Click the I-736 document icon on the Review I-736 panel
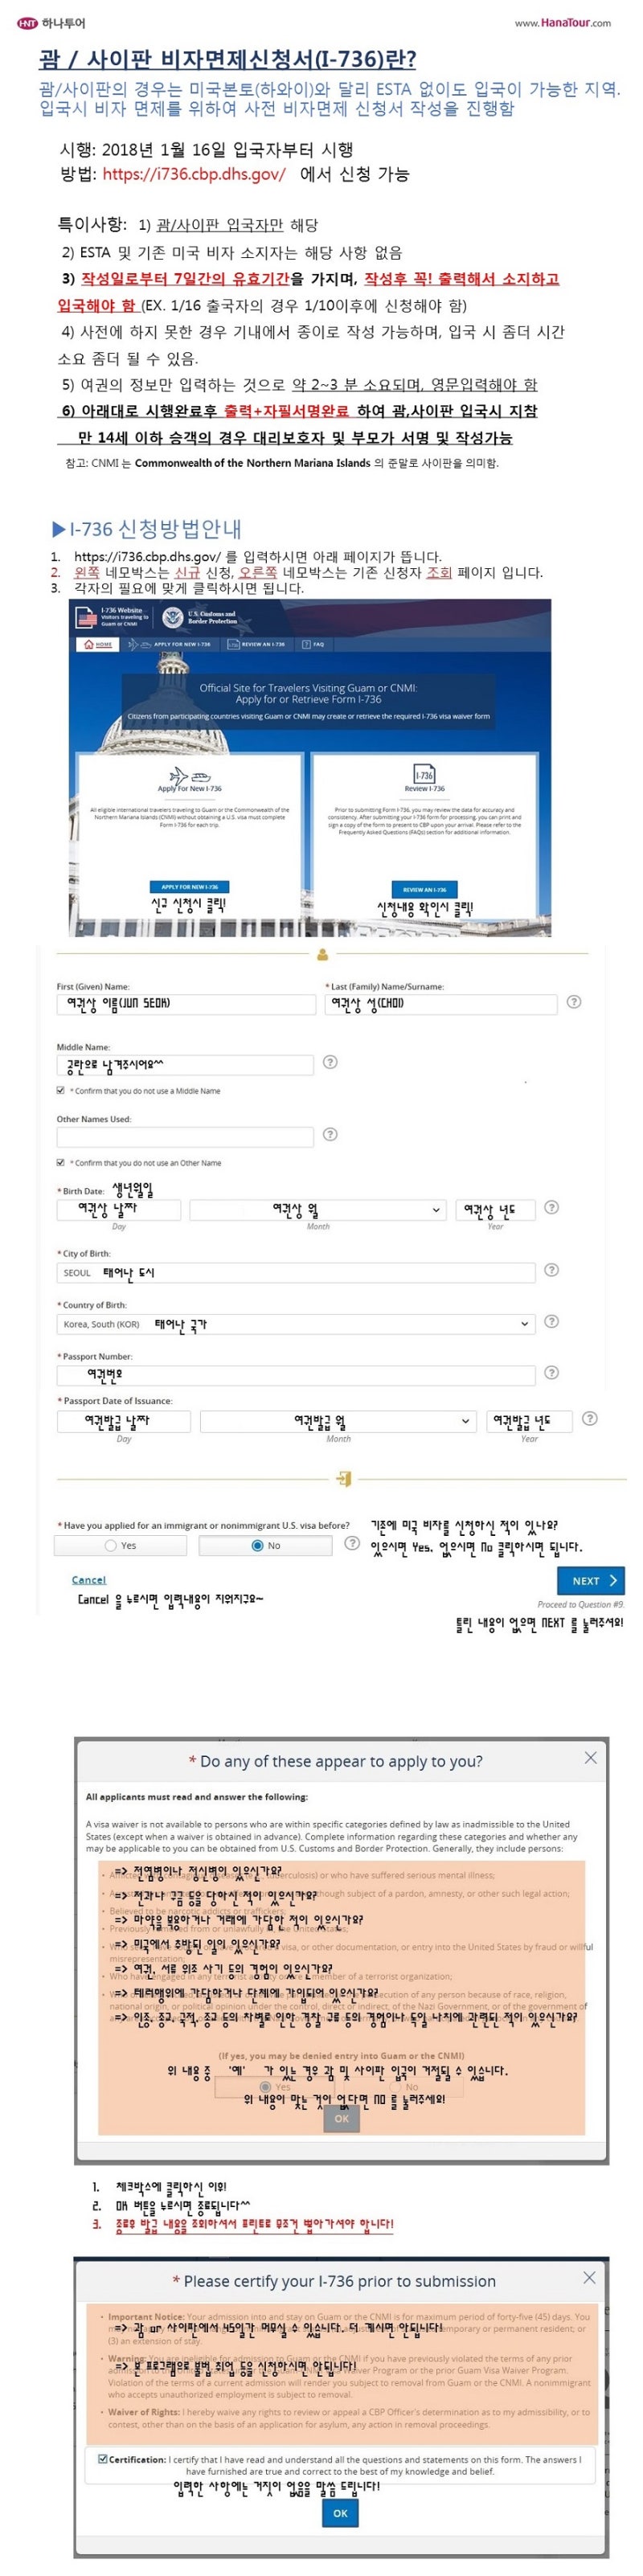Screen dimensions: 643x2576 (x=423, y=774)
